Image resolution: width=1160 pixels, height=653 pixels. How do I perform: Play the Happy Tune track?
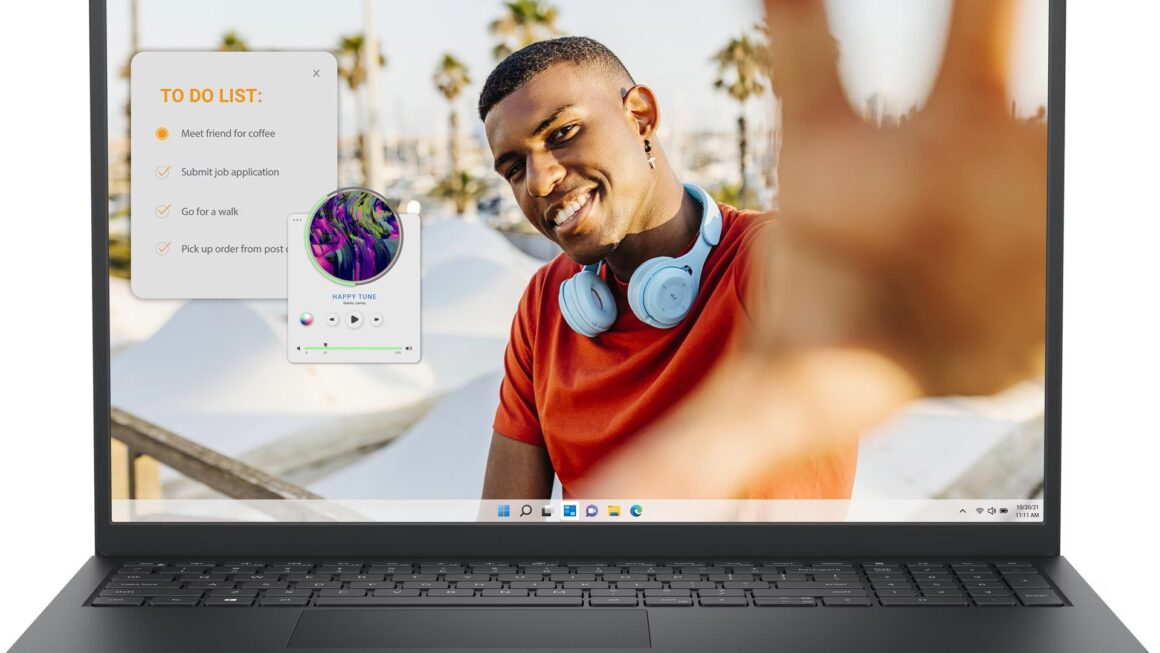(x=354, y=320)
